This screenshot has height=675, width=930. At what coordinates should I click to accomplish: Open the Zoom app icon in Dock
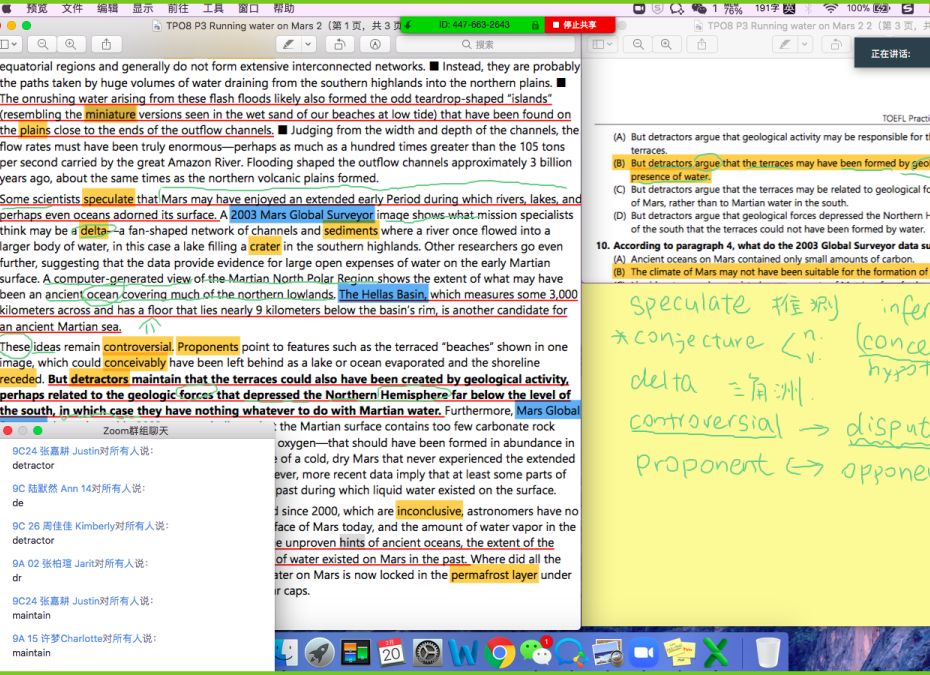[644, 652]
